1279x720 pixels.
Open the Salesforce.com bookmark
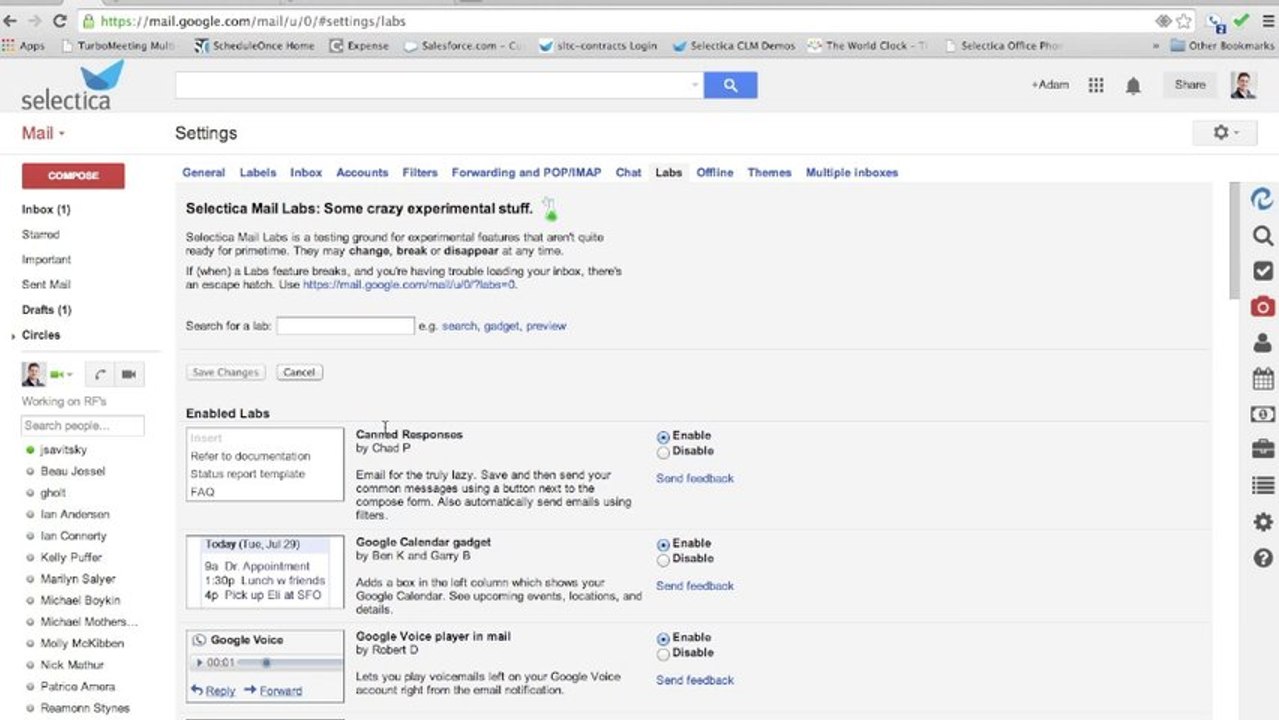465,46
